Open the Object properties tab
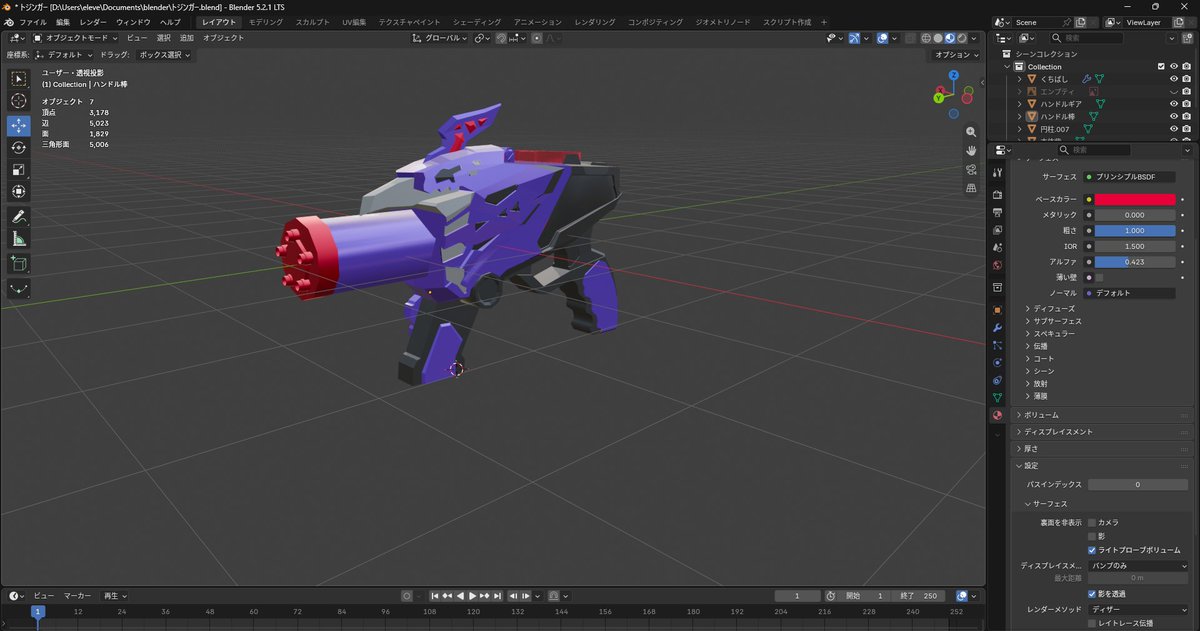The height and width of the screenshot is (631, 1200). coord(997,309)
